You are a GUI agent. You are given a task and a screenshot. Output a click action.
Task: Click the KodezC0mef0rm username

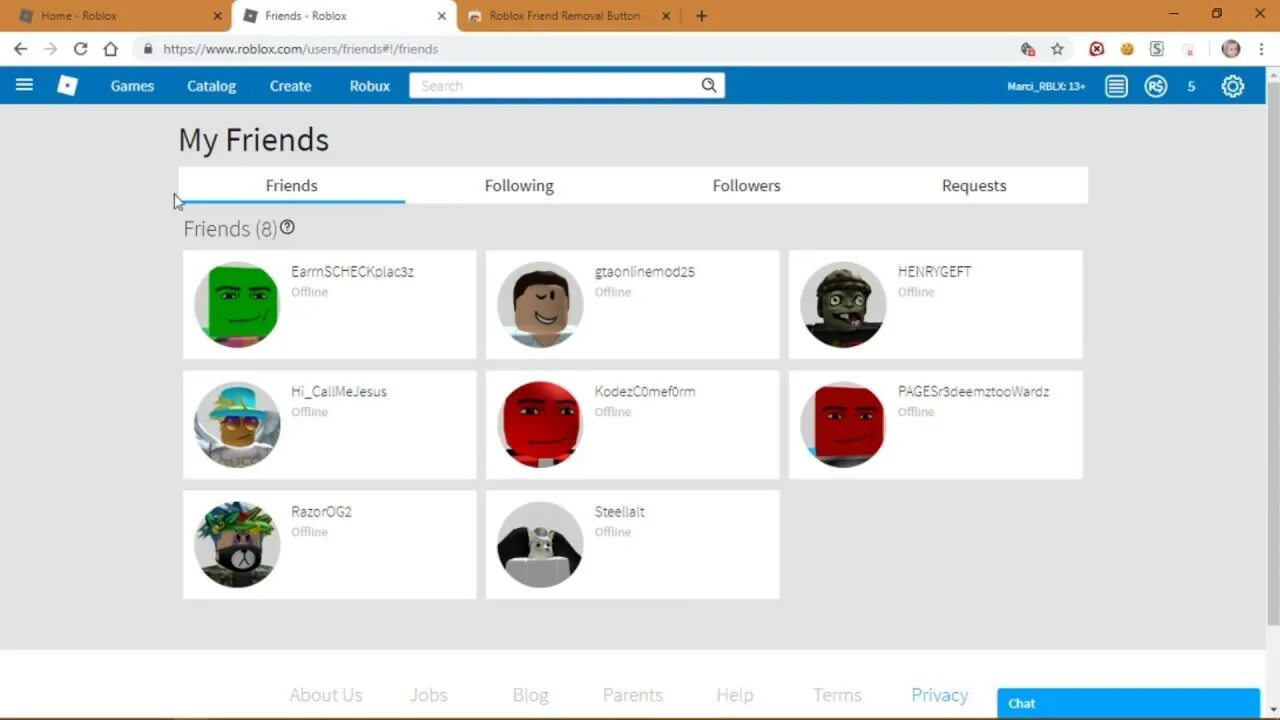[x=645, y=391]
